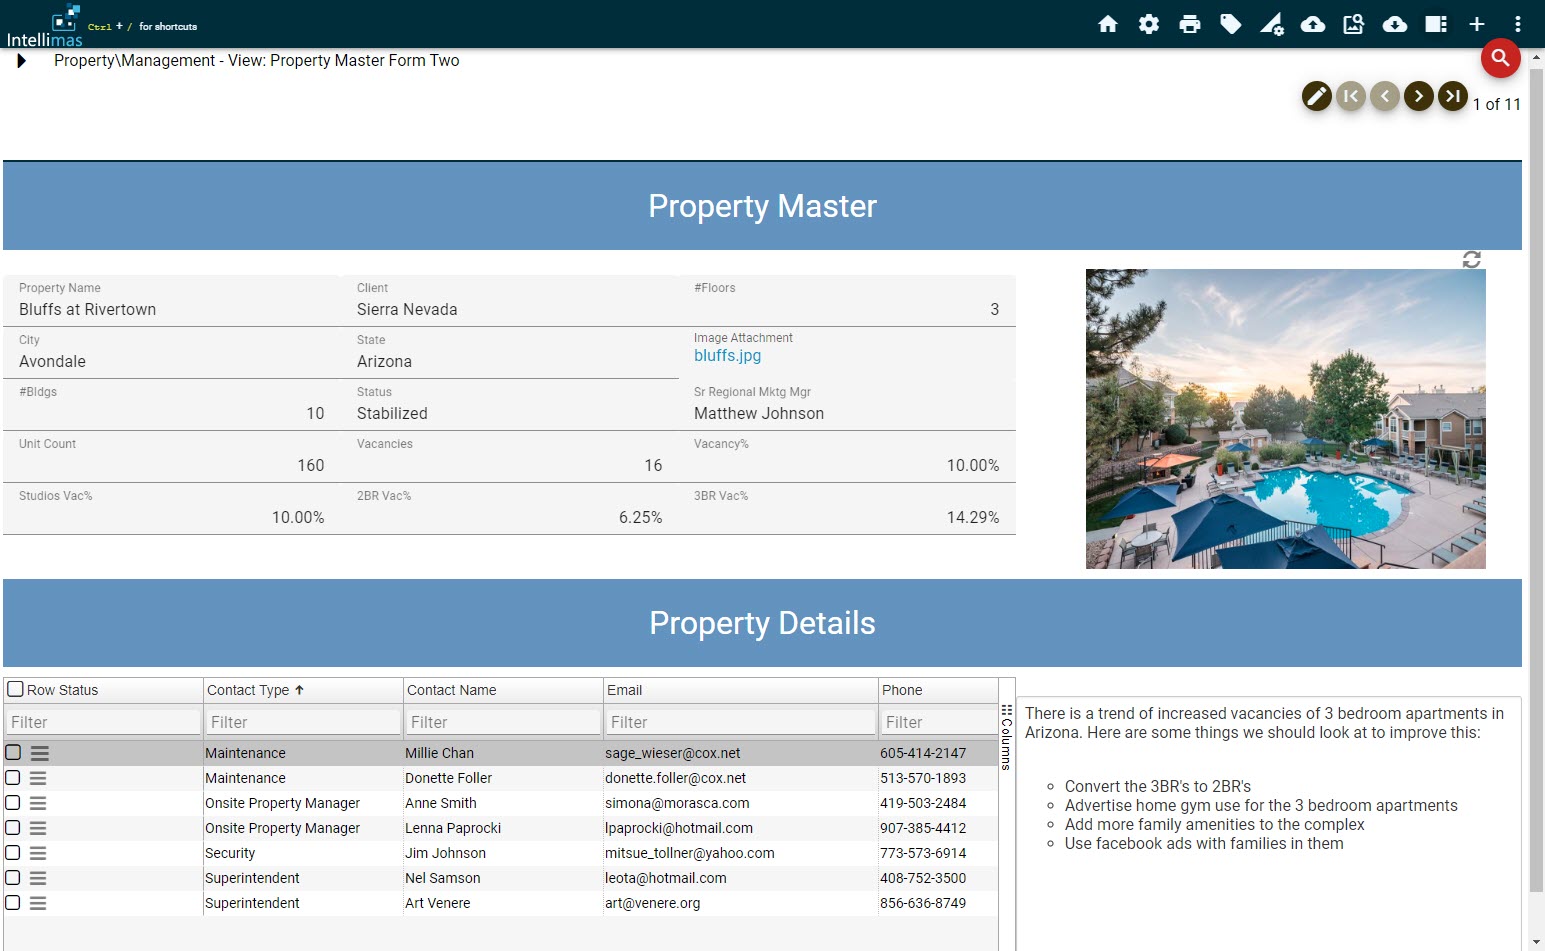Screen dimensions: 1545x951
Task: Click the cloud download icon
Action: coord(1394,24)
